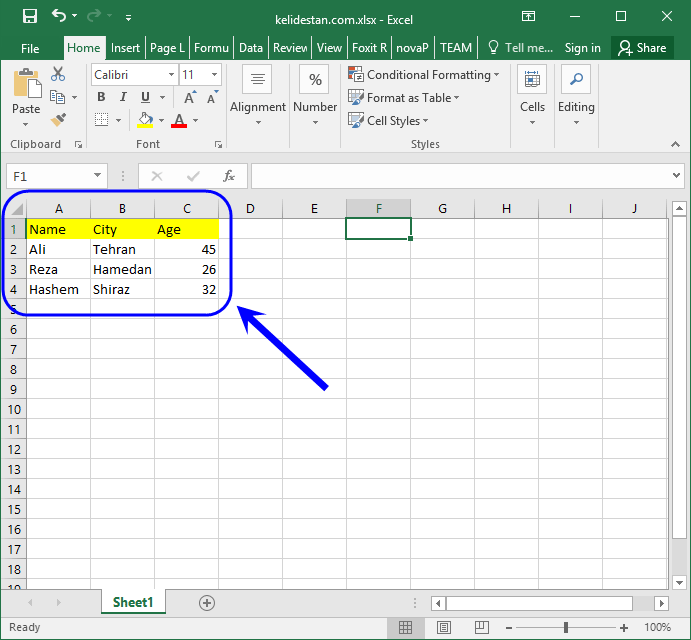Image resolution: width=691 pixels, height=640 pixels.
Task: Apply yellow fill color
Action: (145, 120)
